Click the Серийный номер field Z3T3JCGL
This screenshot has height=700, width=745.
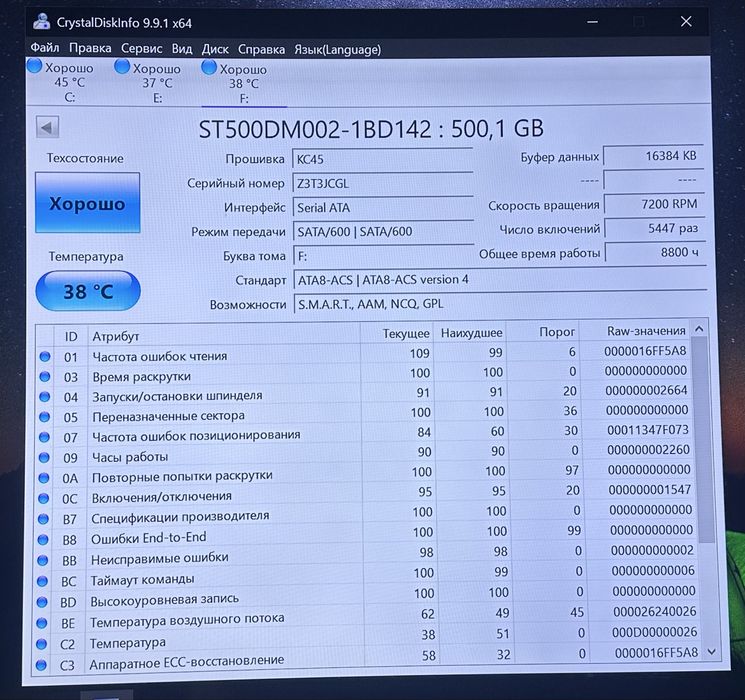[x=383, y=183]
